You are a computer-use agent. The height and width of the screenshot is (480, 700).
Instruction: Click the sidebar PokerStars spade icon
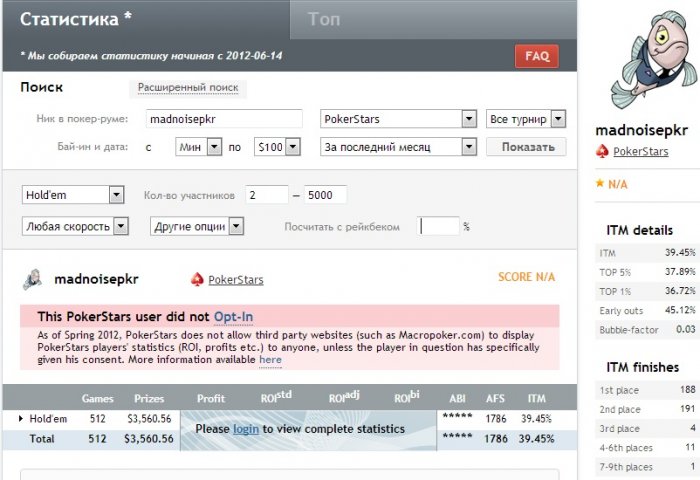click(x=602, y=152)
